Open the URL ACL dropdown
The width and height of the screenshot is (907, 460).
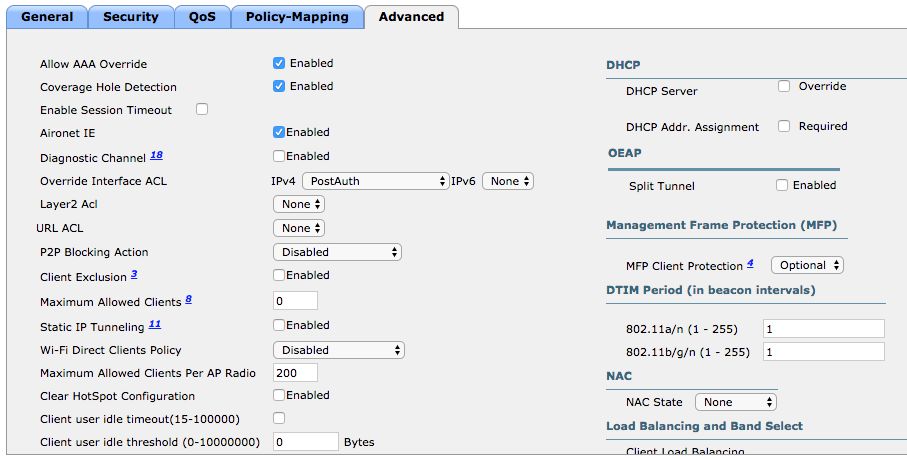point(299,228)
